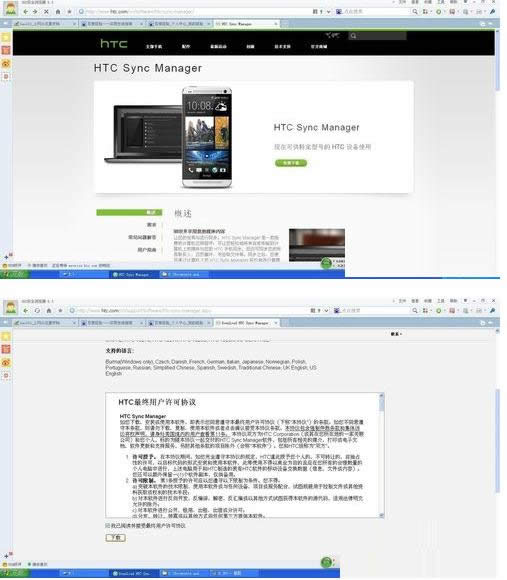Click red calendar sidebar icon in license window
The width and height of the screenshot is (507, 580).
pyautogui.click(x=6, y=349)
